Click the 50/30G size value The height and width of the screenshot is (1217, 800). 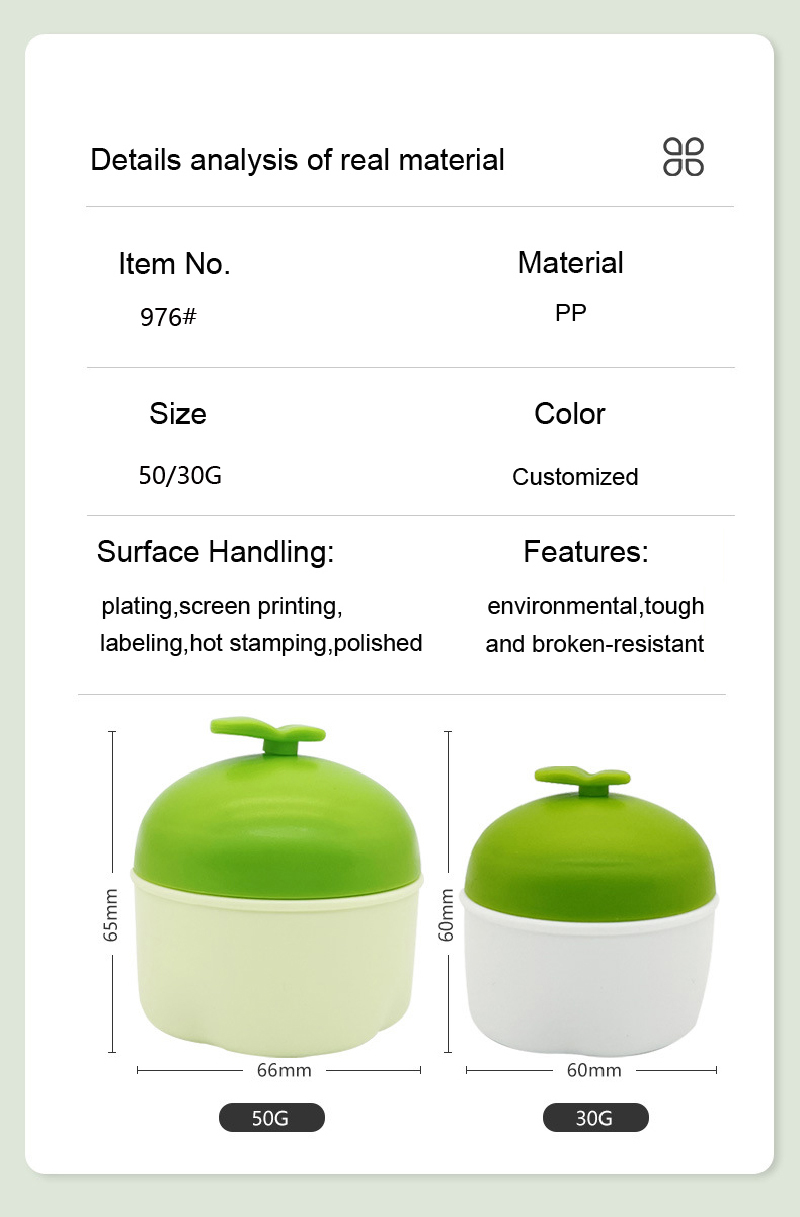click(x=180, y=475)
